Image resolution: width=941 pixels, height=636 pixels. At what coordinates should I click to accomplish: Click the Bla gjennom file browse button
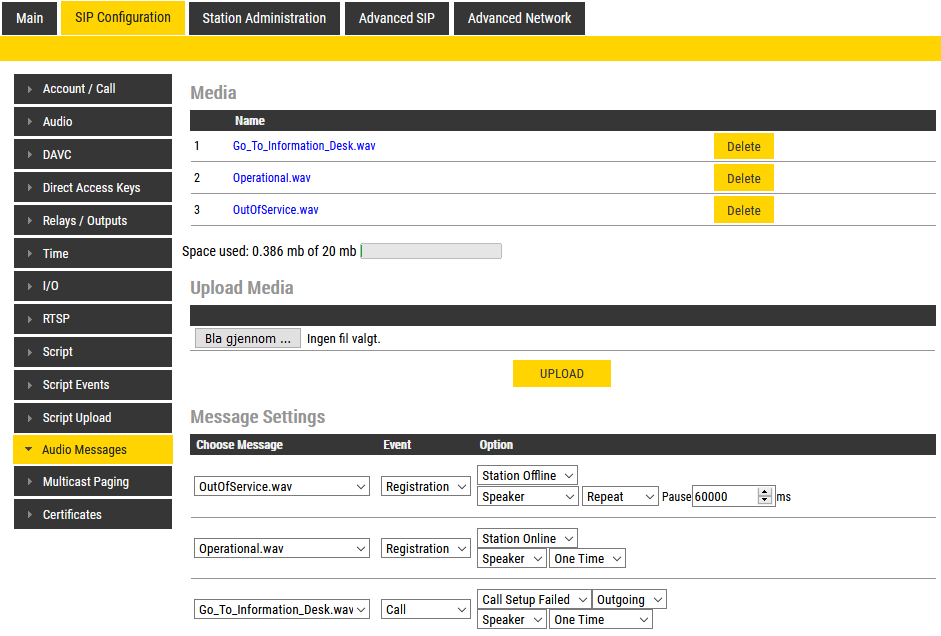point(247,339)
